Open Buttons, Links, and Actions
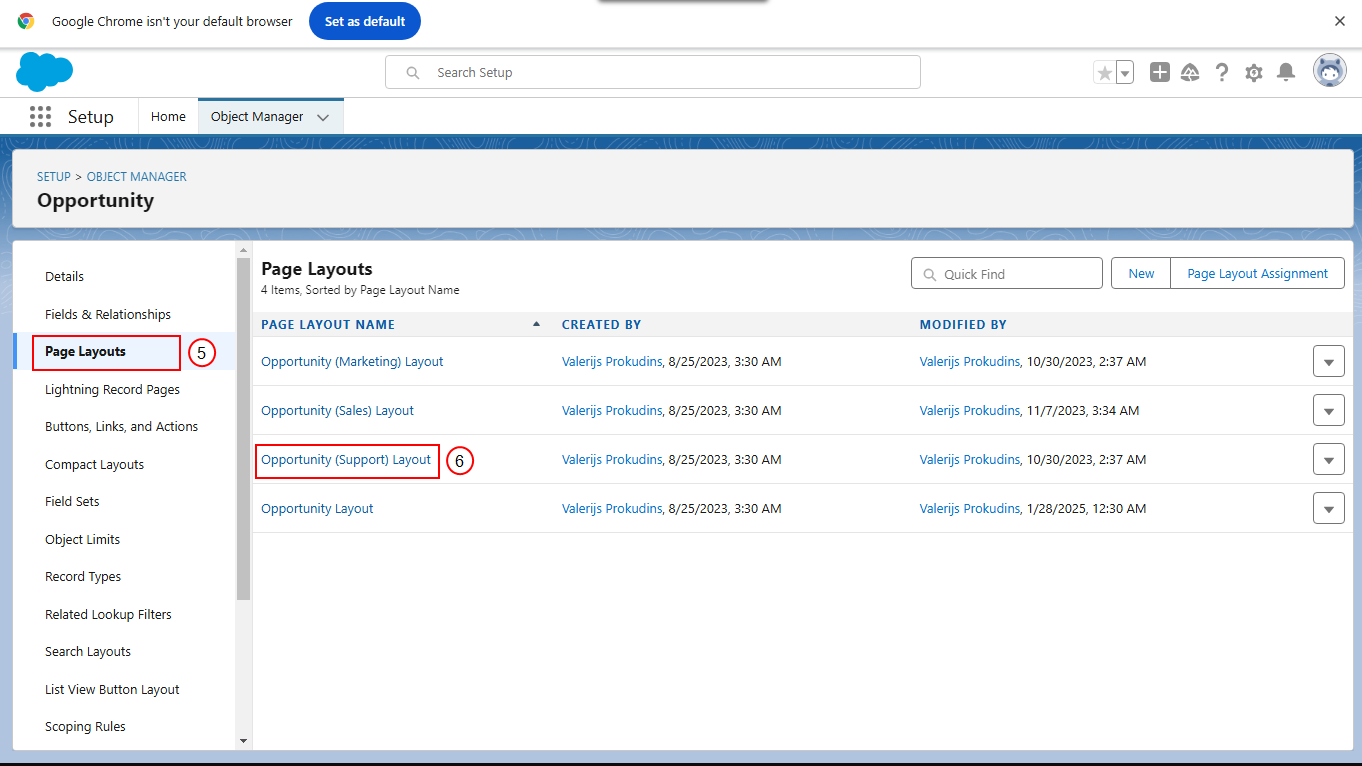Viewport: 1362px width, 766px height. pos(121,426)
